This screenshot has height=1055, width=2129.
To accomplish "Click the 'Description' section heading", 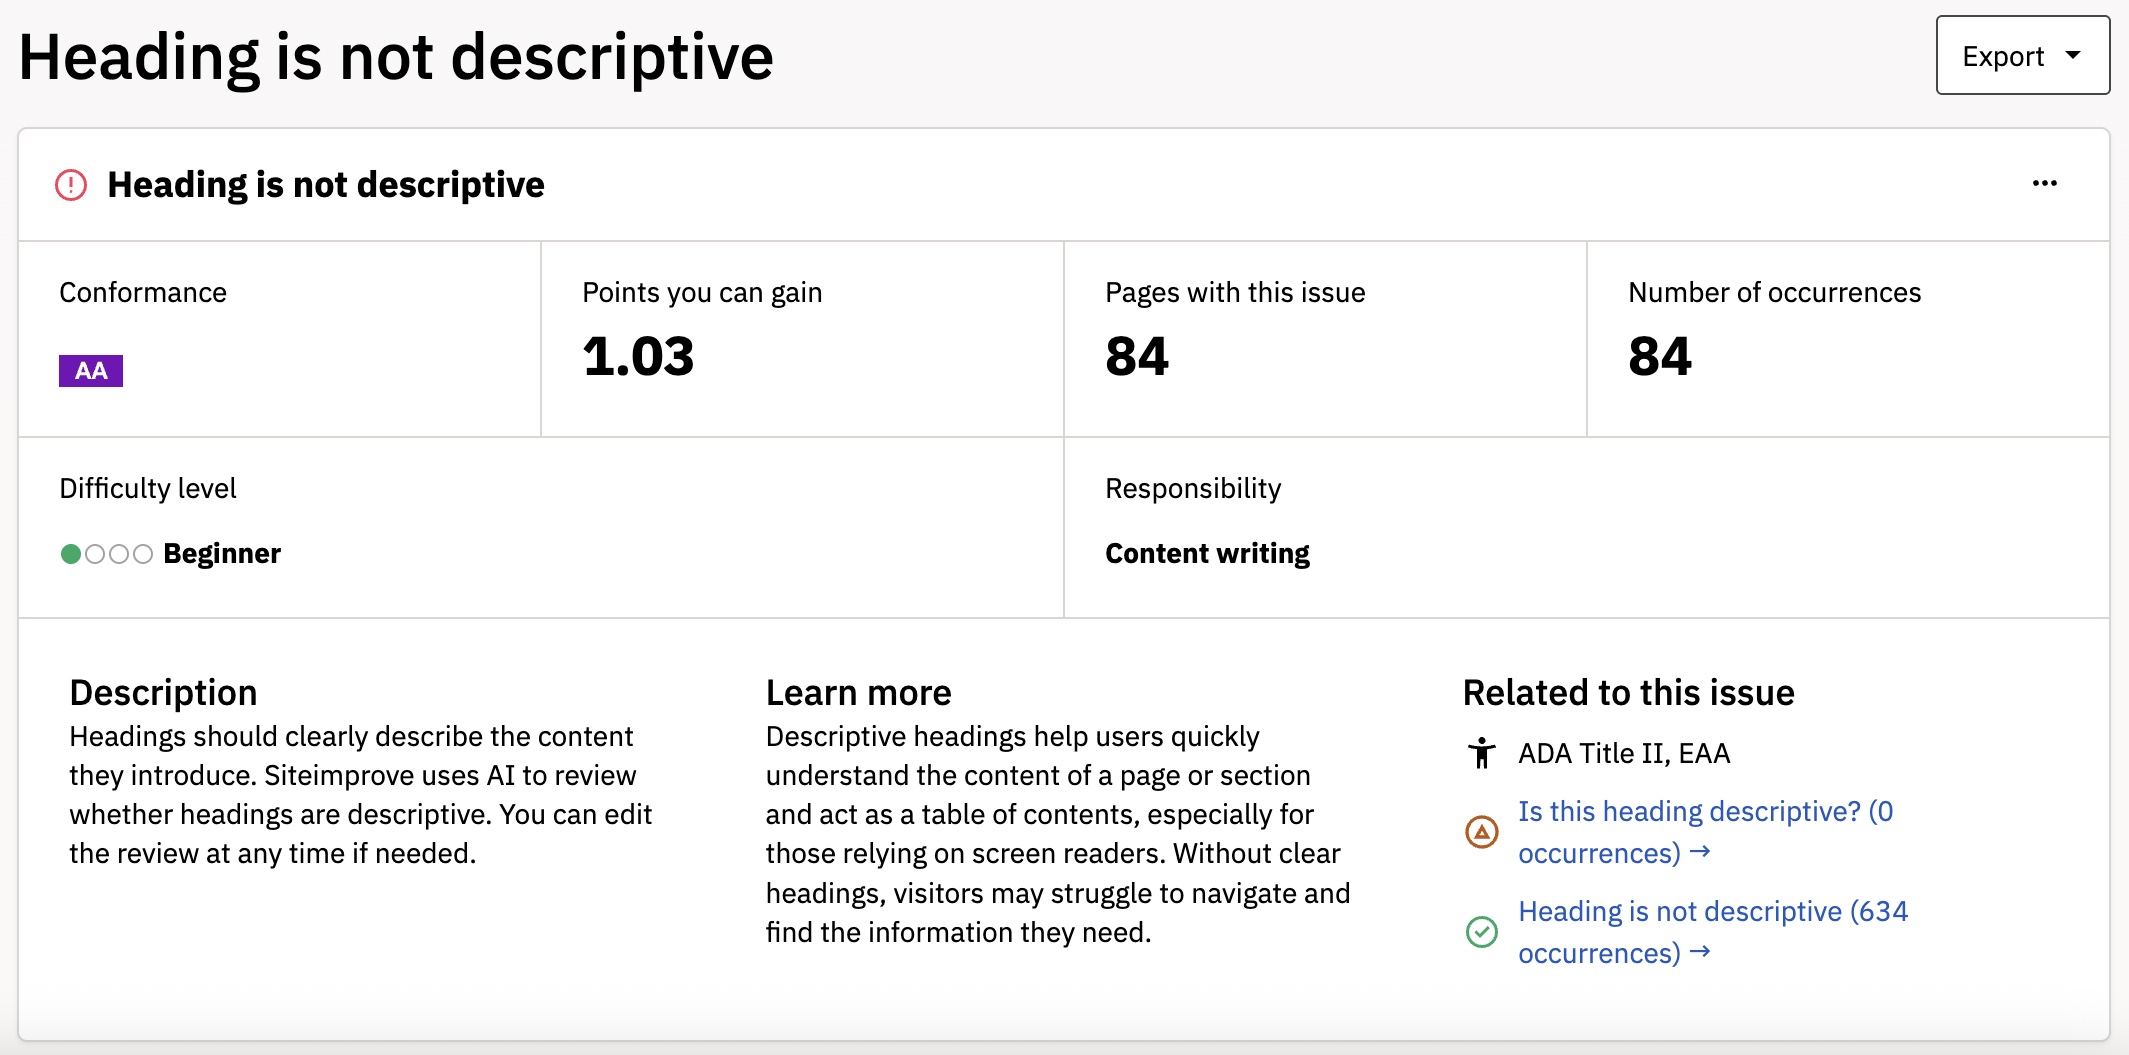I will click(164, 692).
